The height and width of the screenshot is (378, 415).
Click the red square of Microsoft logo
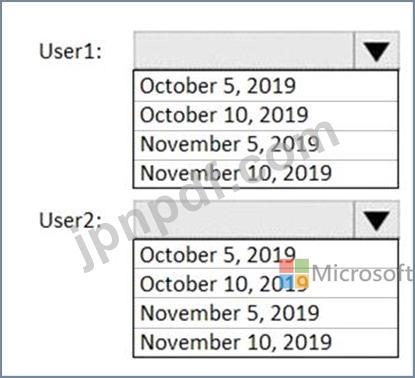(x=286, y=266)
